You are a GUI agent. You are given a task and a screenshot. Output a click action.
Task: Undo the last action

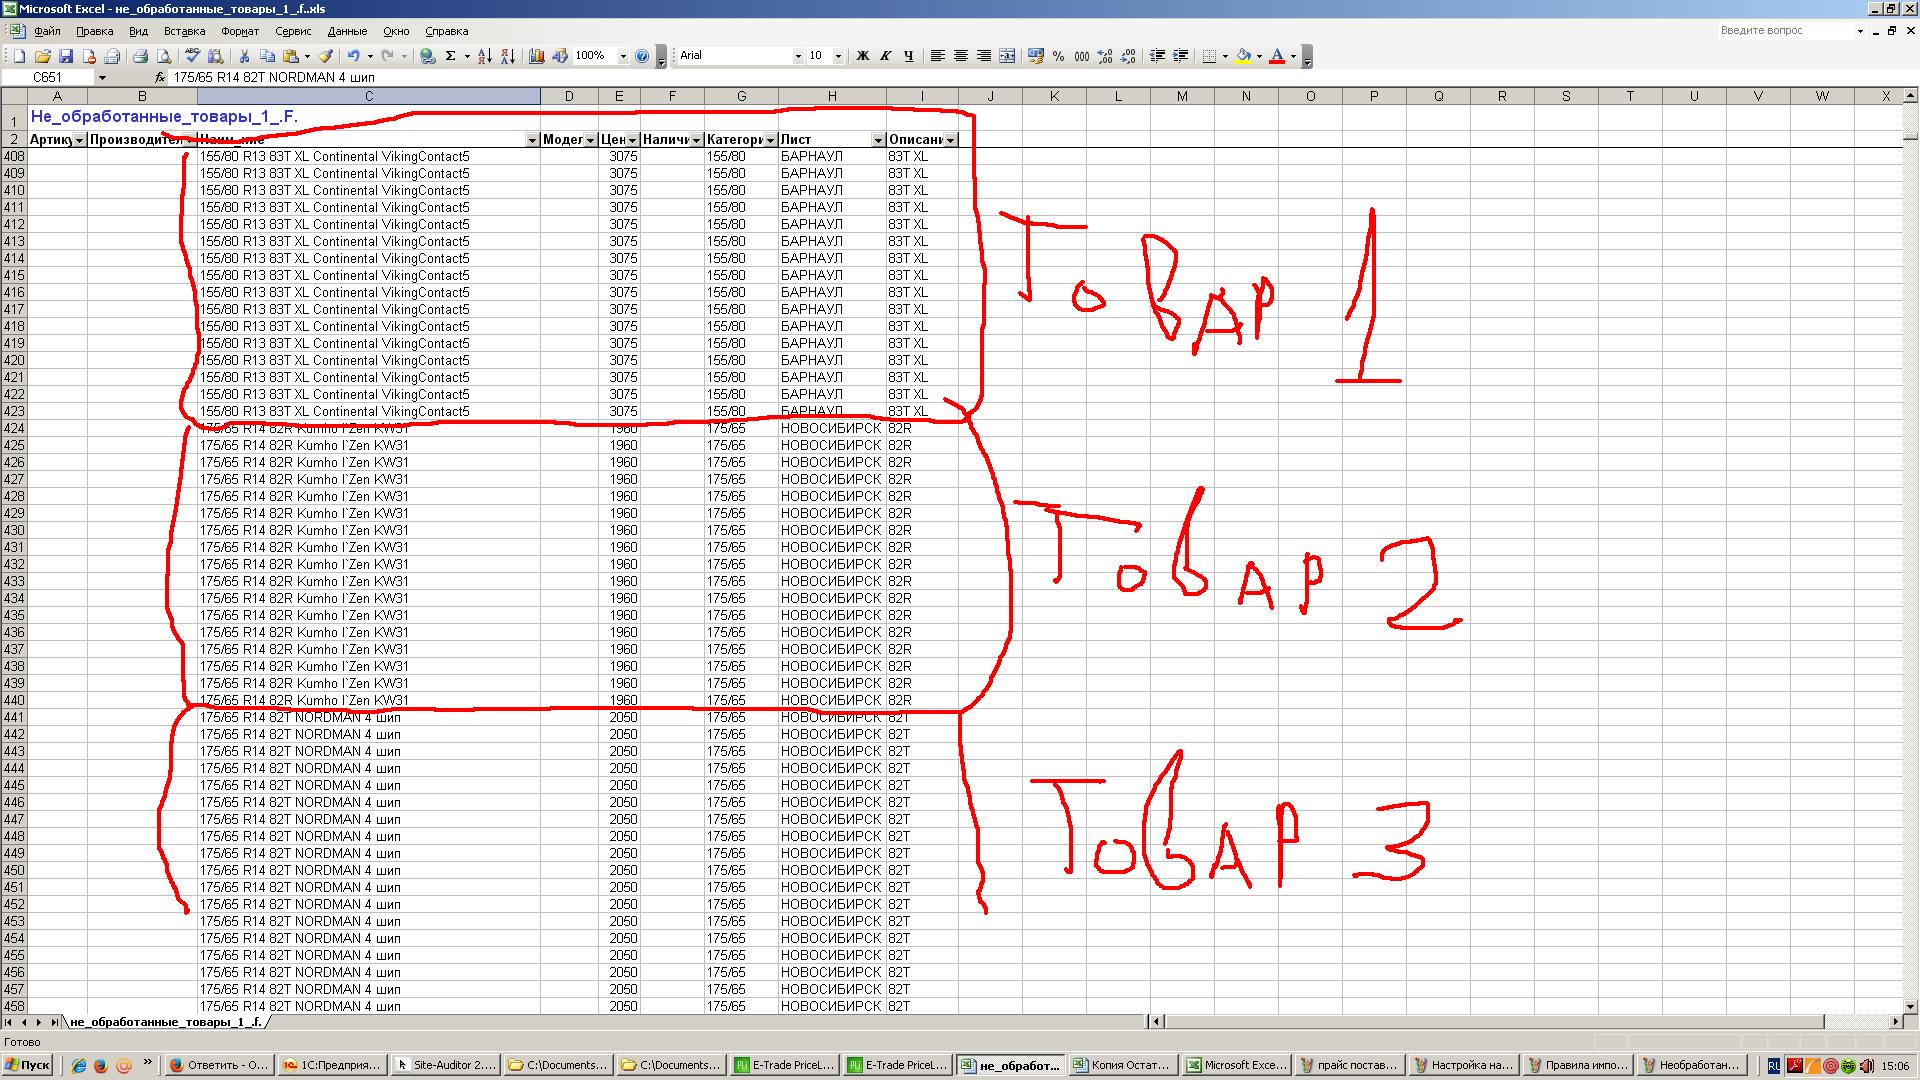click(353, 56)
